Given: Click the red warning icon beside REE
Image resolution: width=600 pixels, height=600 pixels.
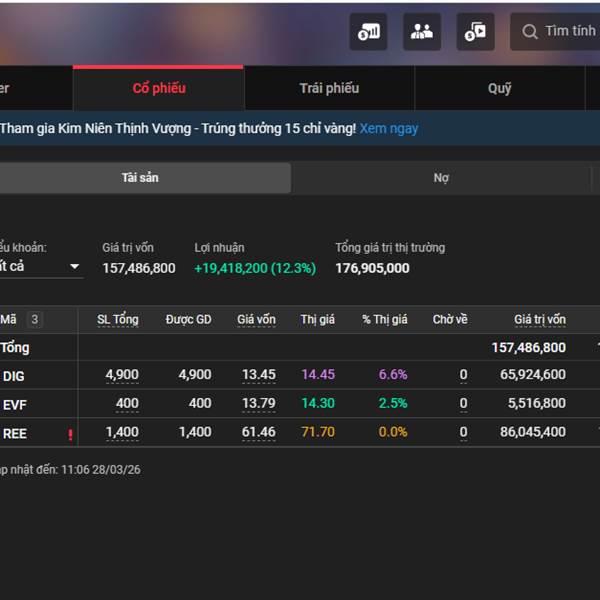Looking at the screenshot, I should point(70,434).
